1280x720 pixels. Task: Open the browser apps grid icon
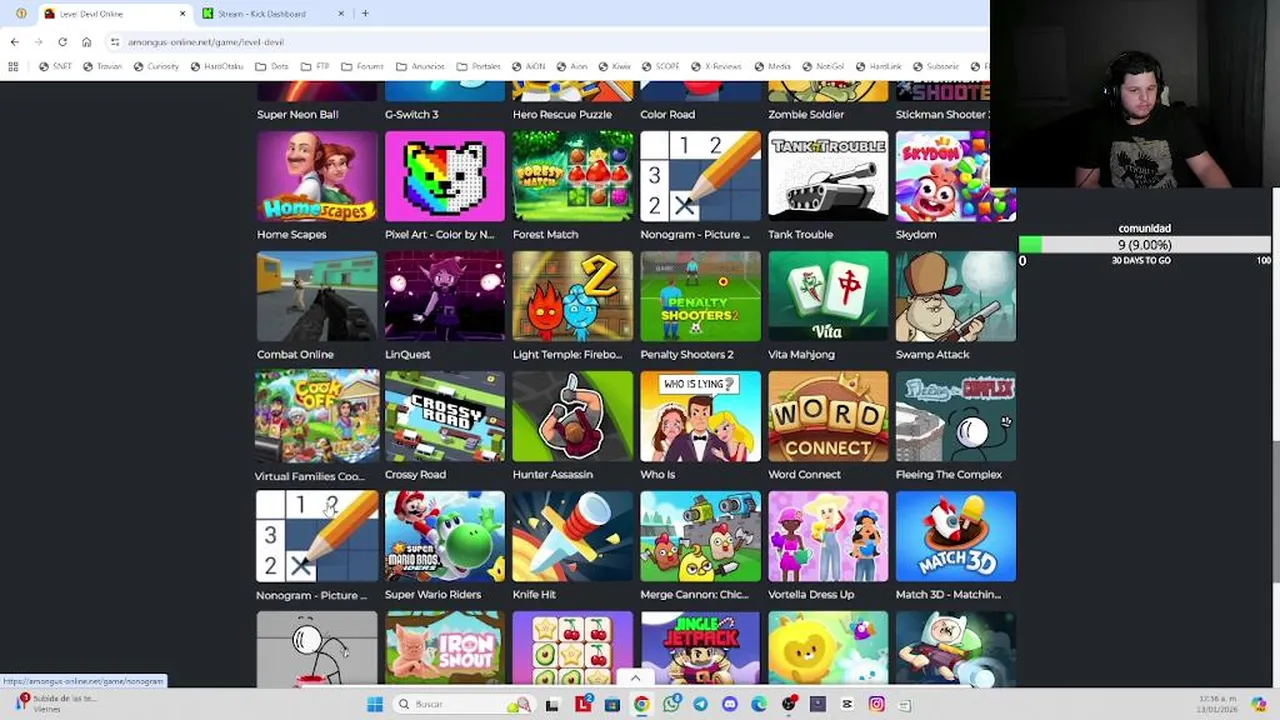(13, 67)
